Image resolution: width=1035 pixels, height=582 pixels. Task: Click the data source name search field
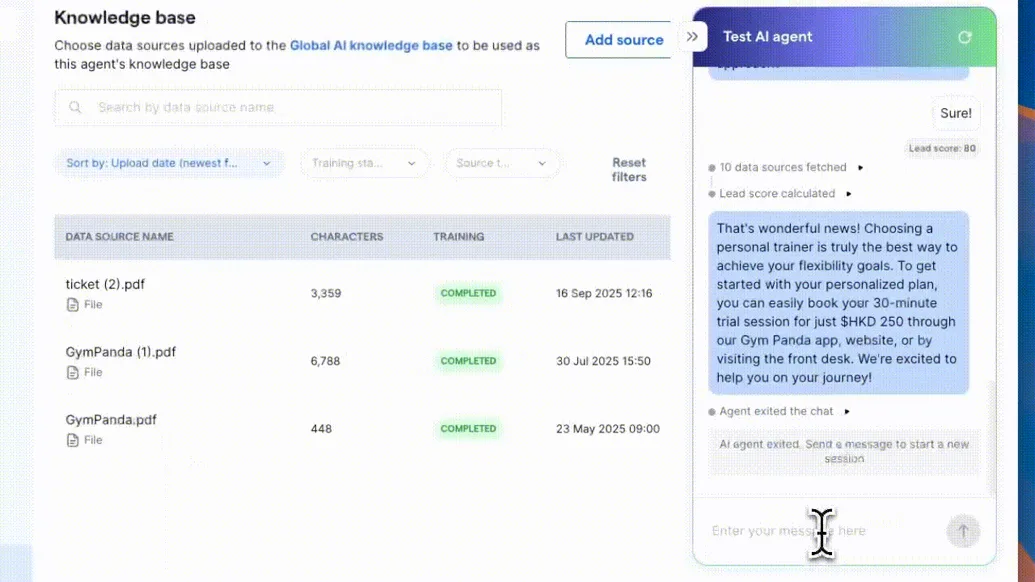coord(278,107)
